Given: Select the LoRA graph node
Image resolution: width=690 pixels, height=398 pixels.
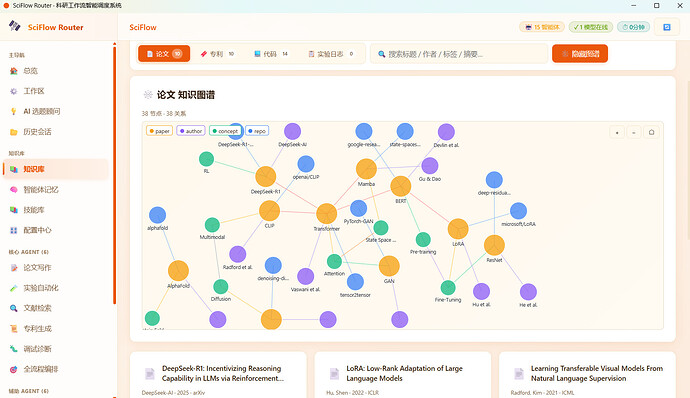Looking at the screenshot, I should pyautogui.click(x=458, y=229).
